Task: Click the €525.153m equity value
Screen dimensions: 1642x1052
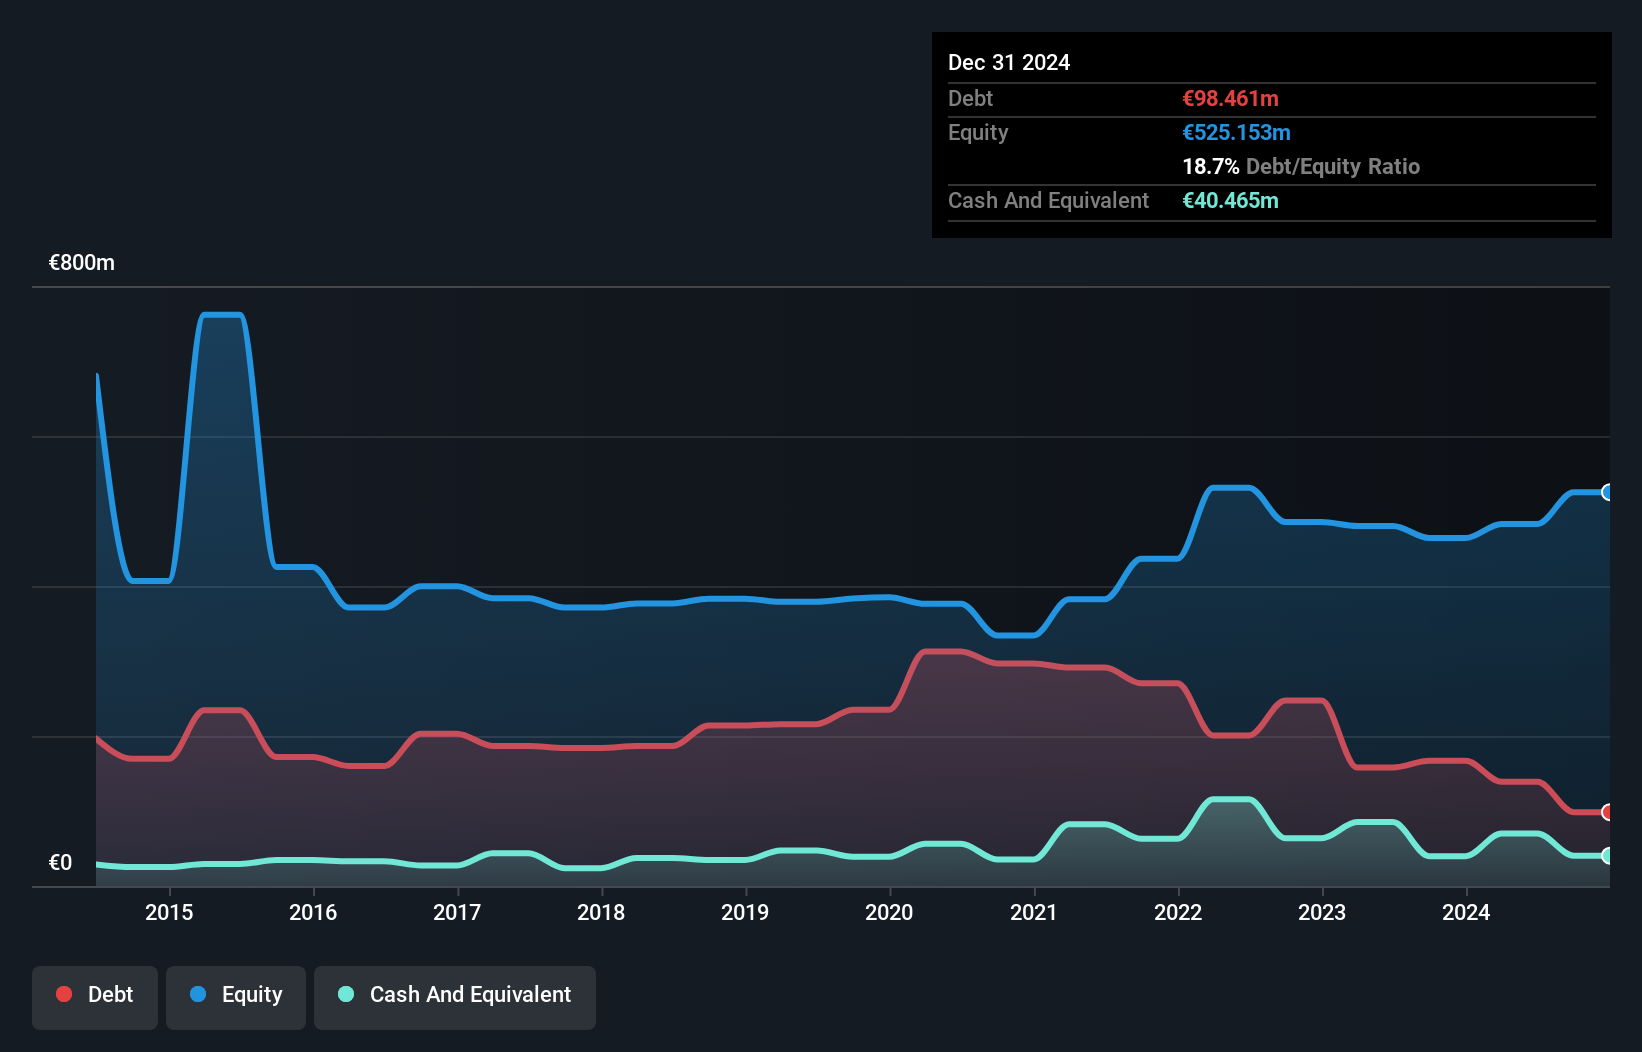Action: point(1237,132)
